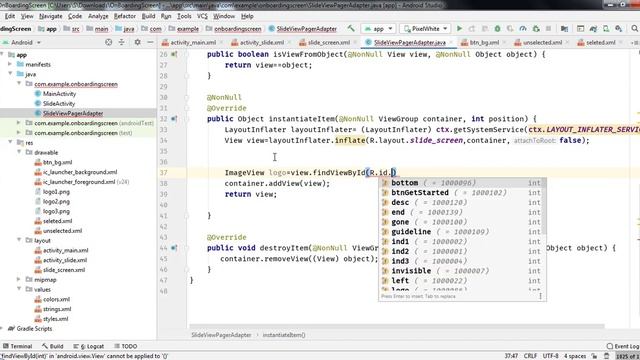Open the Event Log
The height and width of the screenshot is (360, 640).
click(623, 346)
